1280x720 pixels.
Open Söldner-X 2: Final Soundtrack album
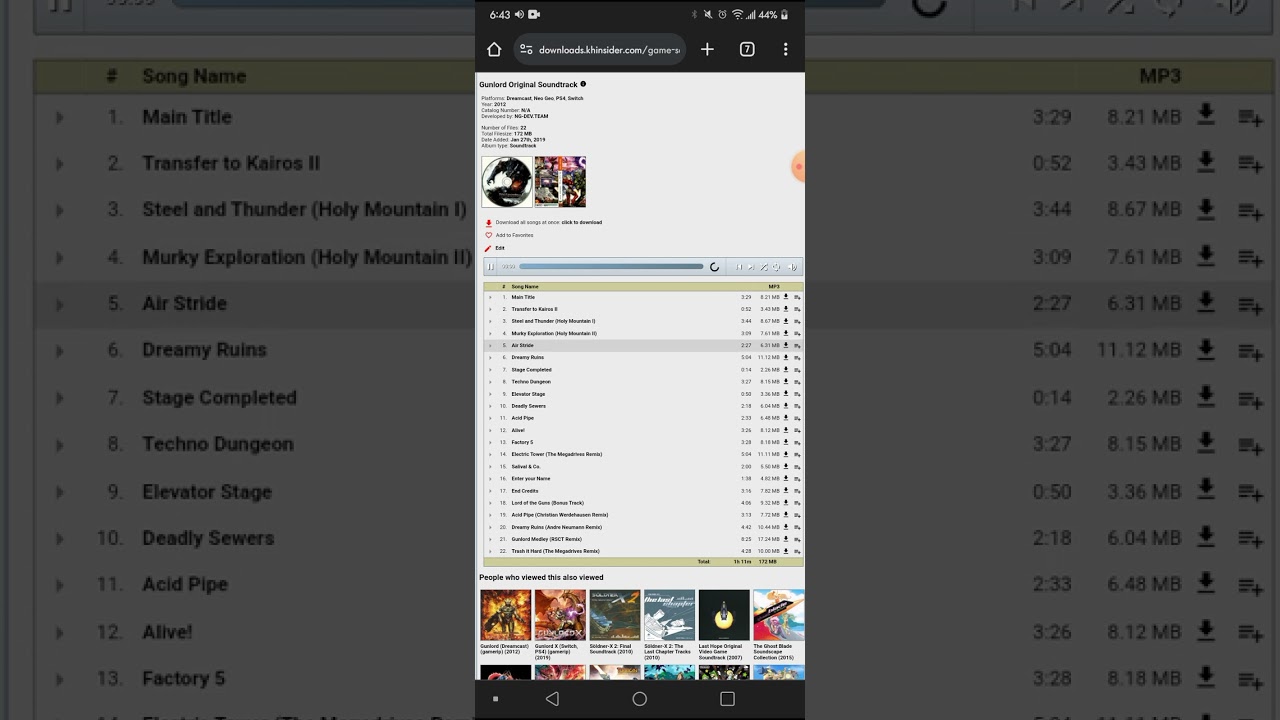(x=615, y=615)
